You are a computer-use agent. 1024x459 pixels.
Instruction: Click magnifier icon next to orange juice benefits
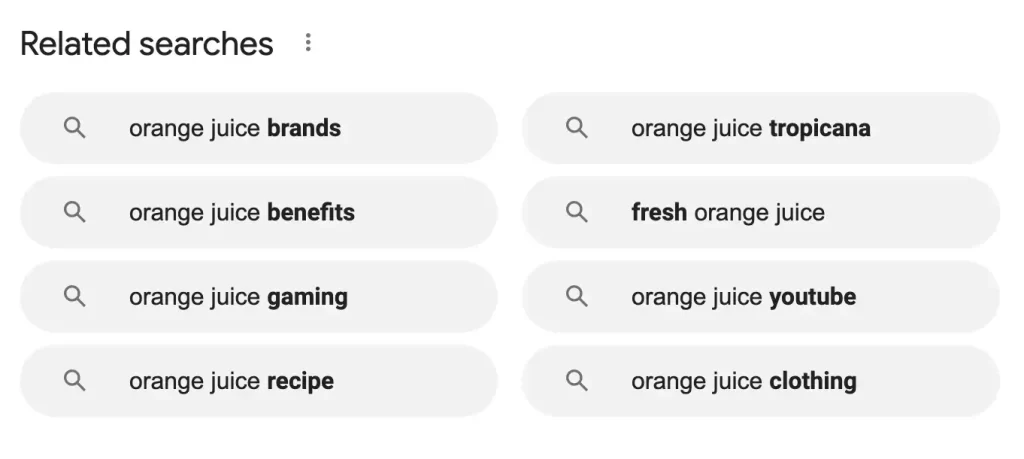[74, 212]
